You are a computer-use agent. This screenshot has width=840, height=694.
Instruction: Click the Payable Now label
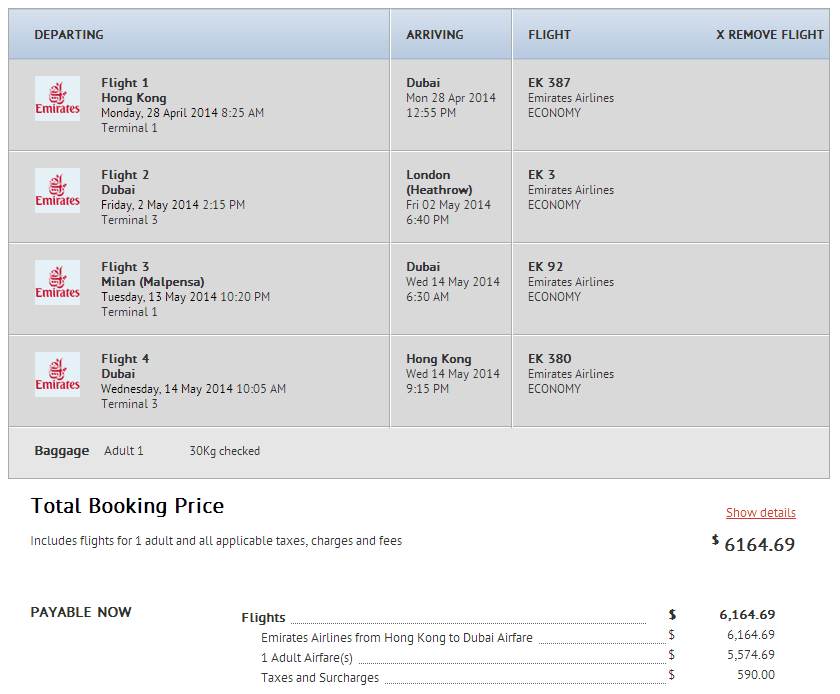coord(81,612)
